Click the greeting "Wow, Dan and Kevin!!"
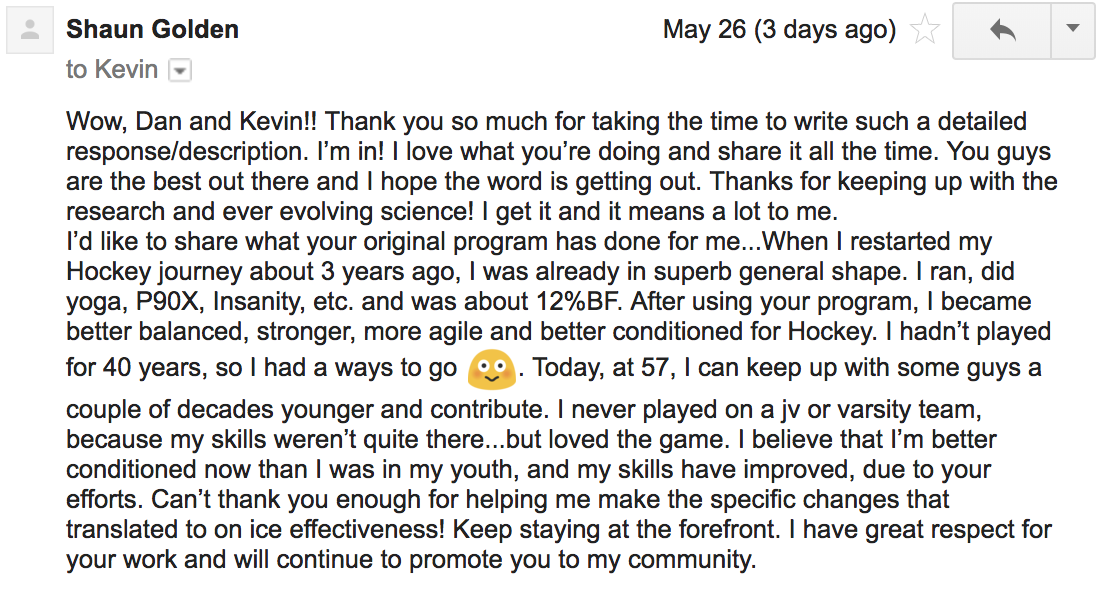1104x594 pixels. pos(192,121)
